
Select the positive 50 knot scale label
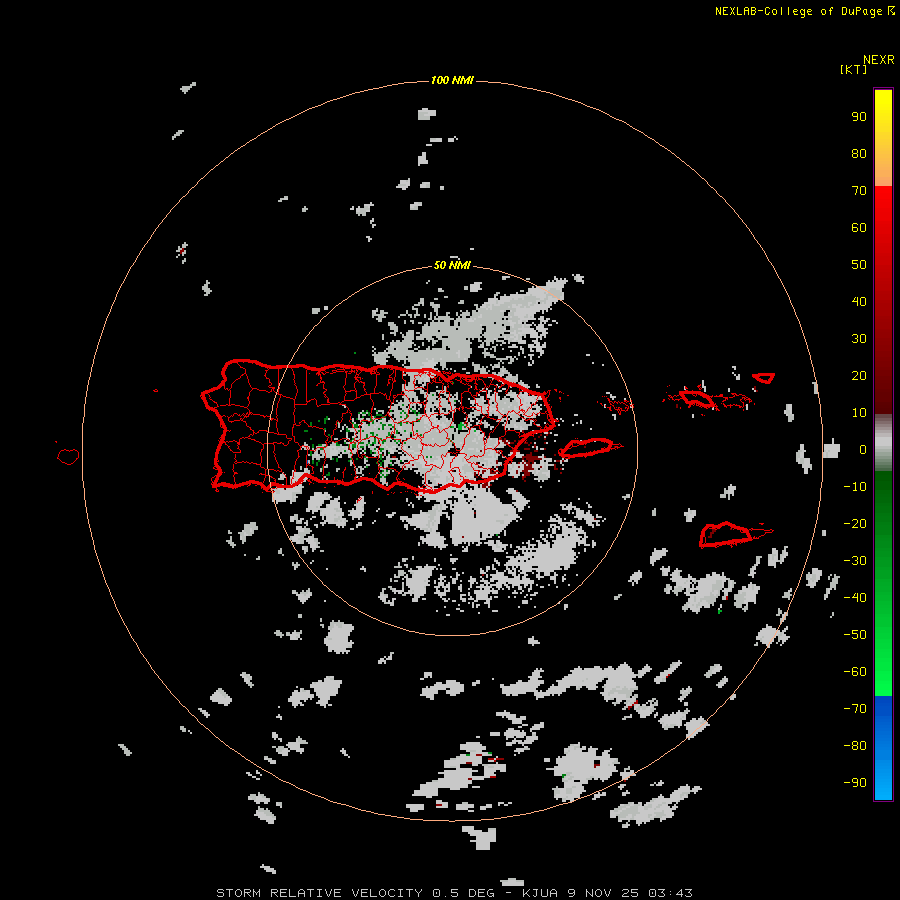pyautogui.click(x=859, y=265)
